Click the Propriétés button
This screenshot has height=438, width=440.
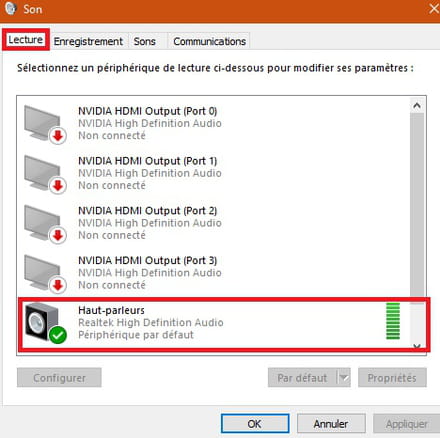click(392, 378)
